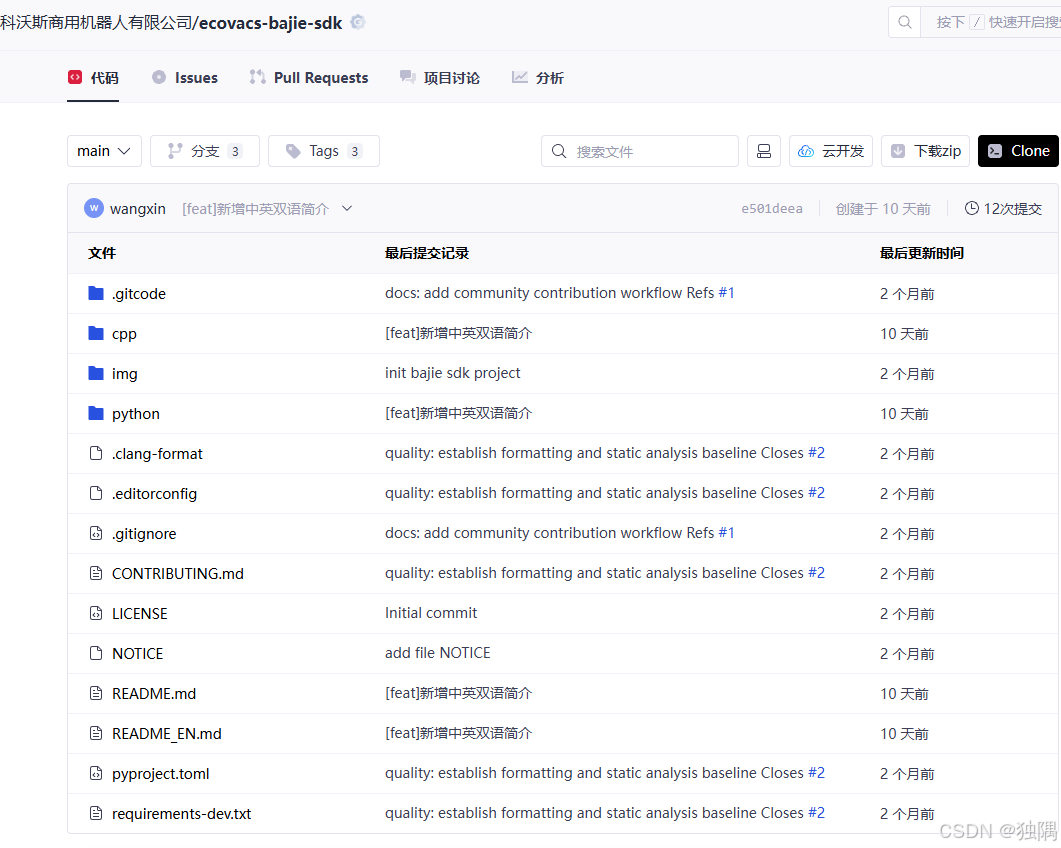This screenshot has height=848, width=1061.
Task: Open issue #1 link in .gitcode row
Action: pos(726,292)
